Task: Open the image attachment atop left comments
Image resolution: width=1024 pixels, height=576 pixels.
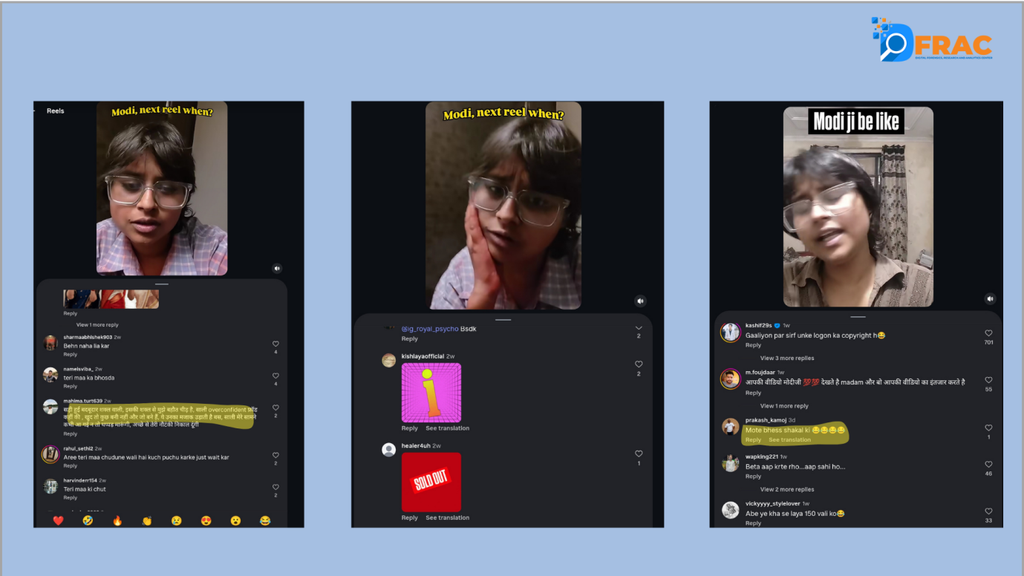Action: (111, 299)
